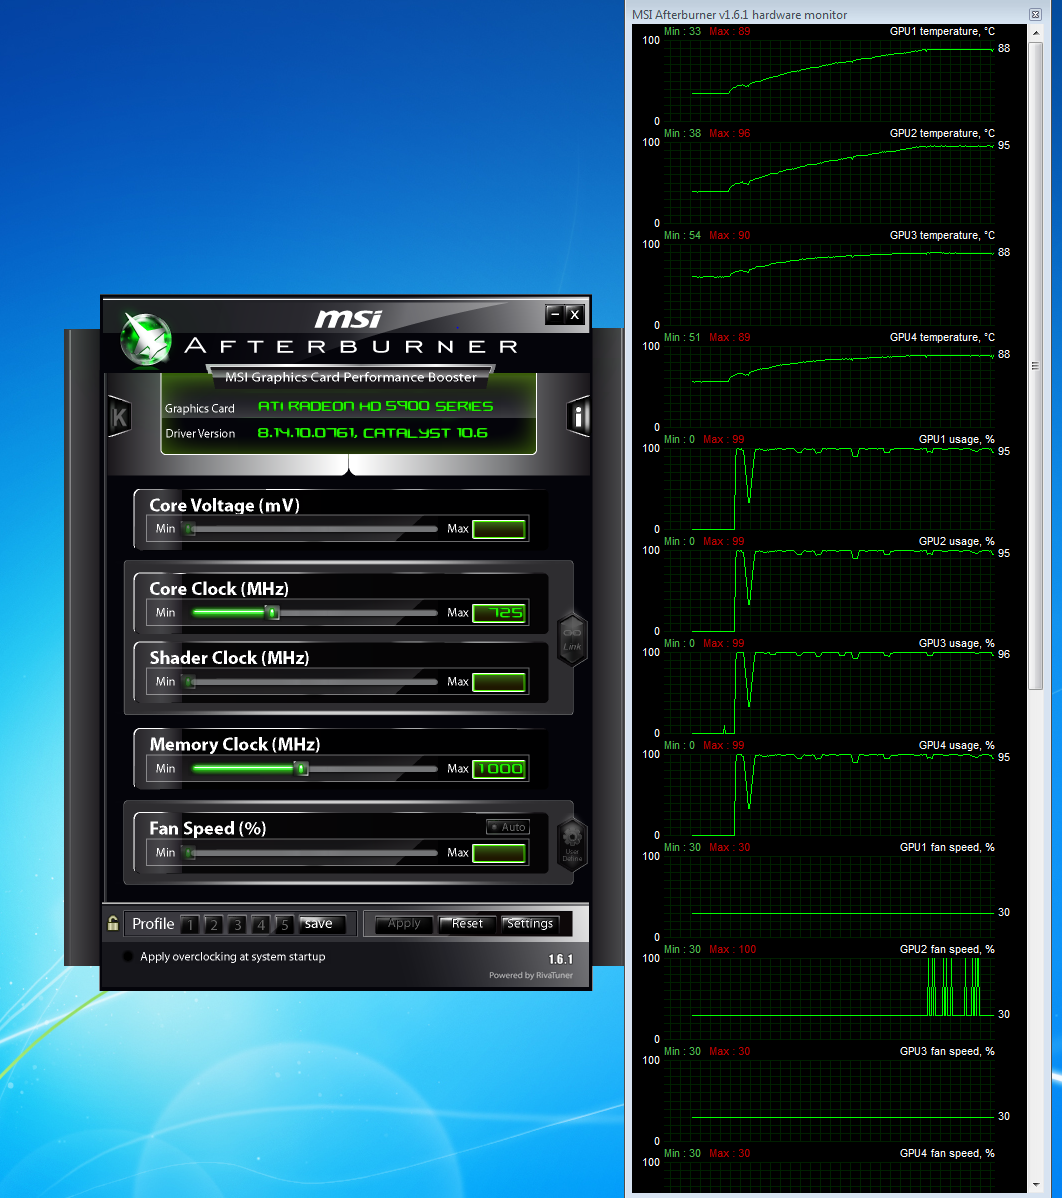Toggle the Link clocks chain icon
The width and height of the screenshot is (1062, 1198).
coord(572,639)
